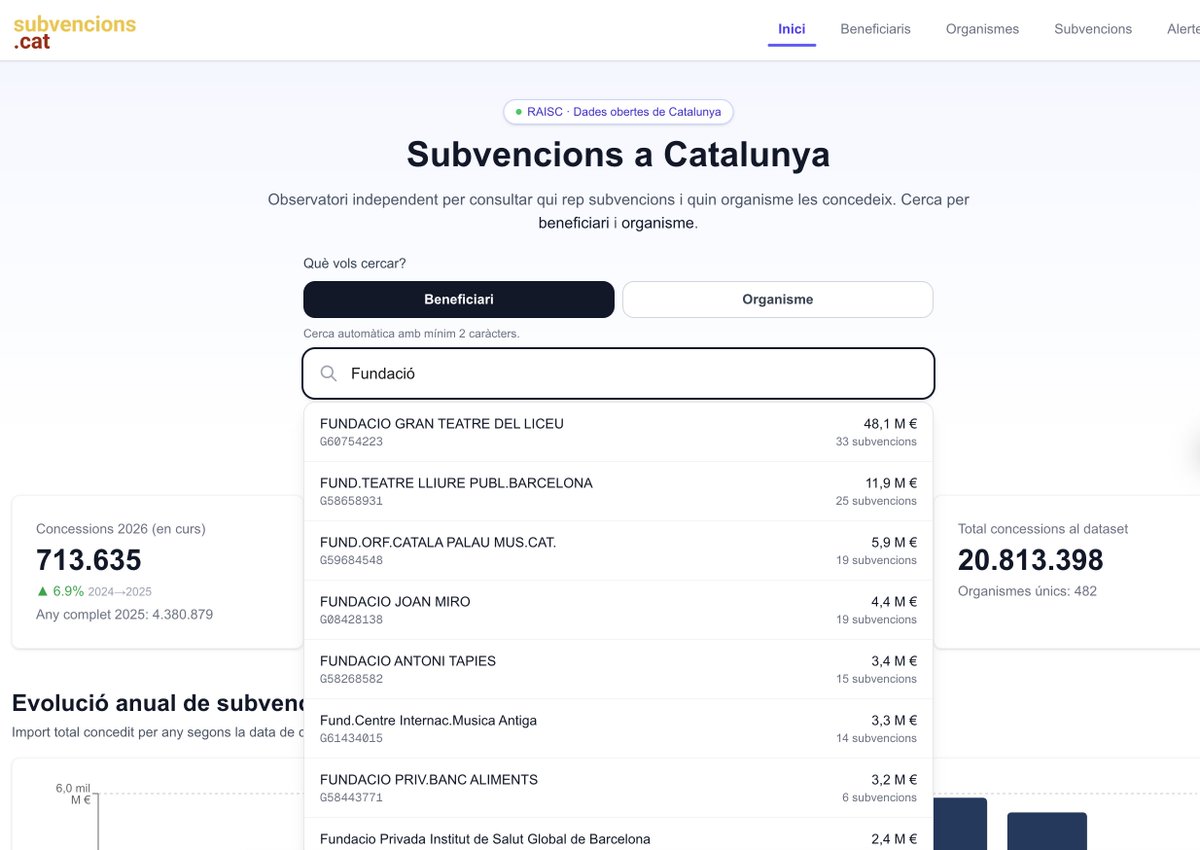Image resolution: width=1200 pixels, height=850 pixels.
Task: Click tax ID G08428138
Action: [351, 619]
